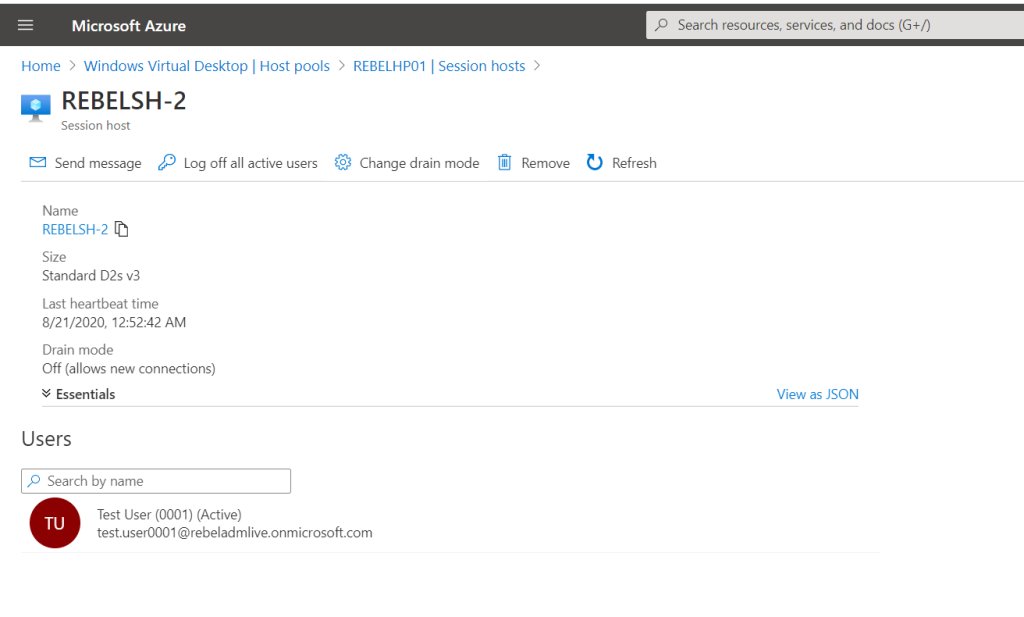The width and height of the screenshot is (1024, 617).
Task: Click the REBELSH-2 name link
Action: [x=75, y=229]
